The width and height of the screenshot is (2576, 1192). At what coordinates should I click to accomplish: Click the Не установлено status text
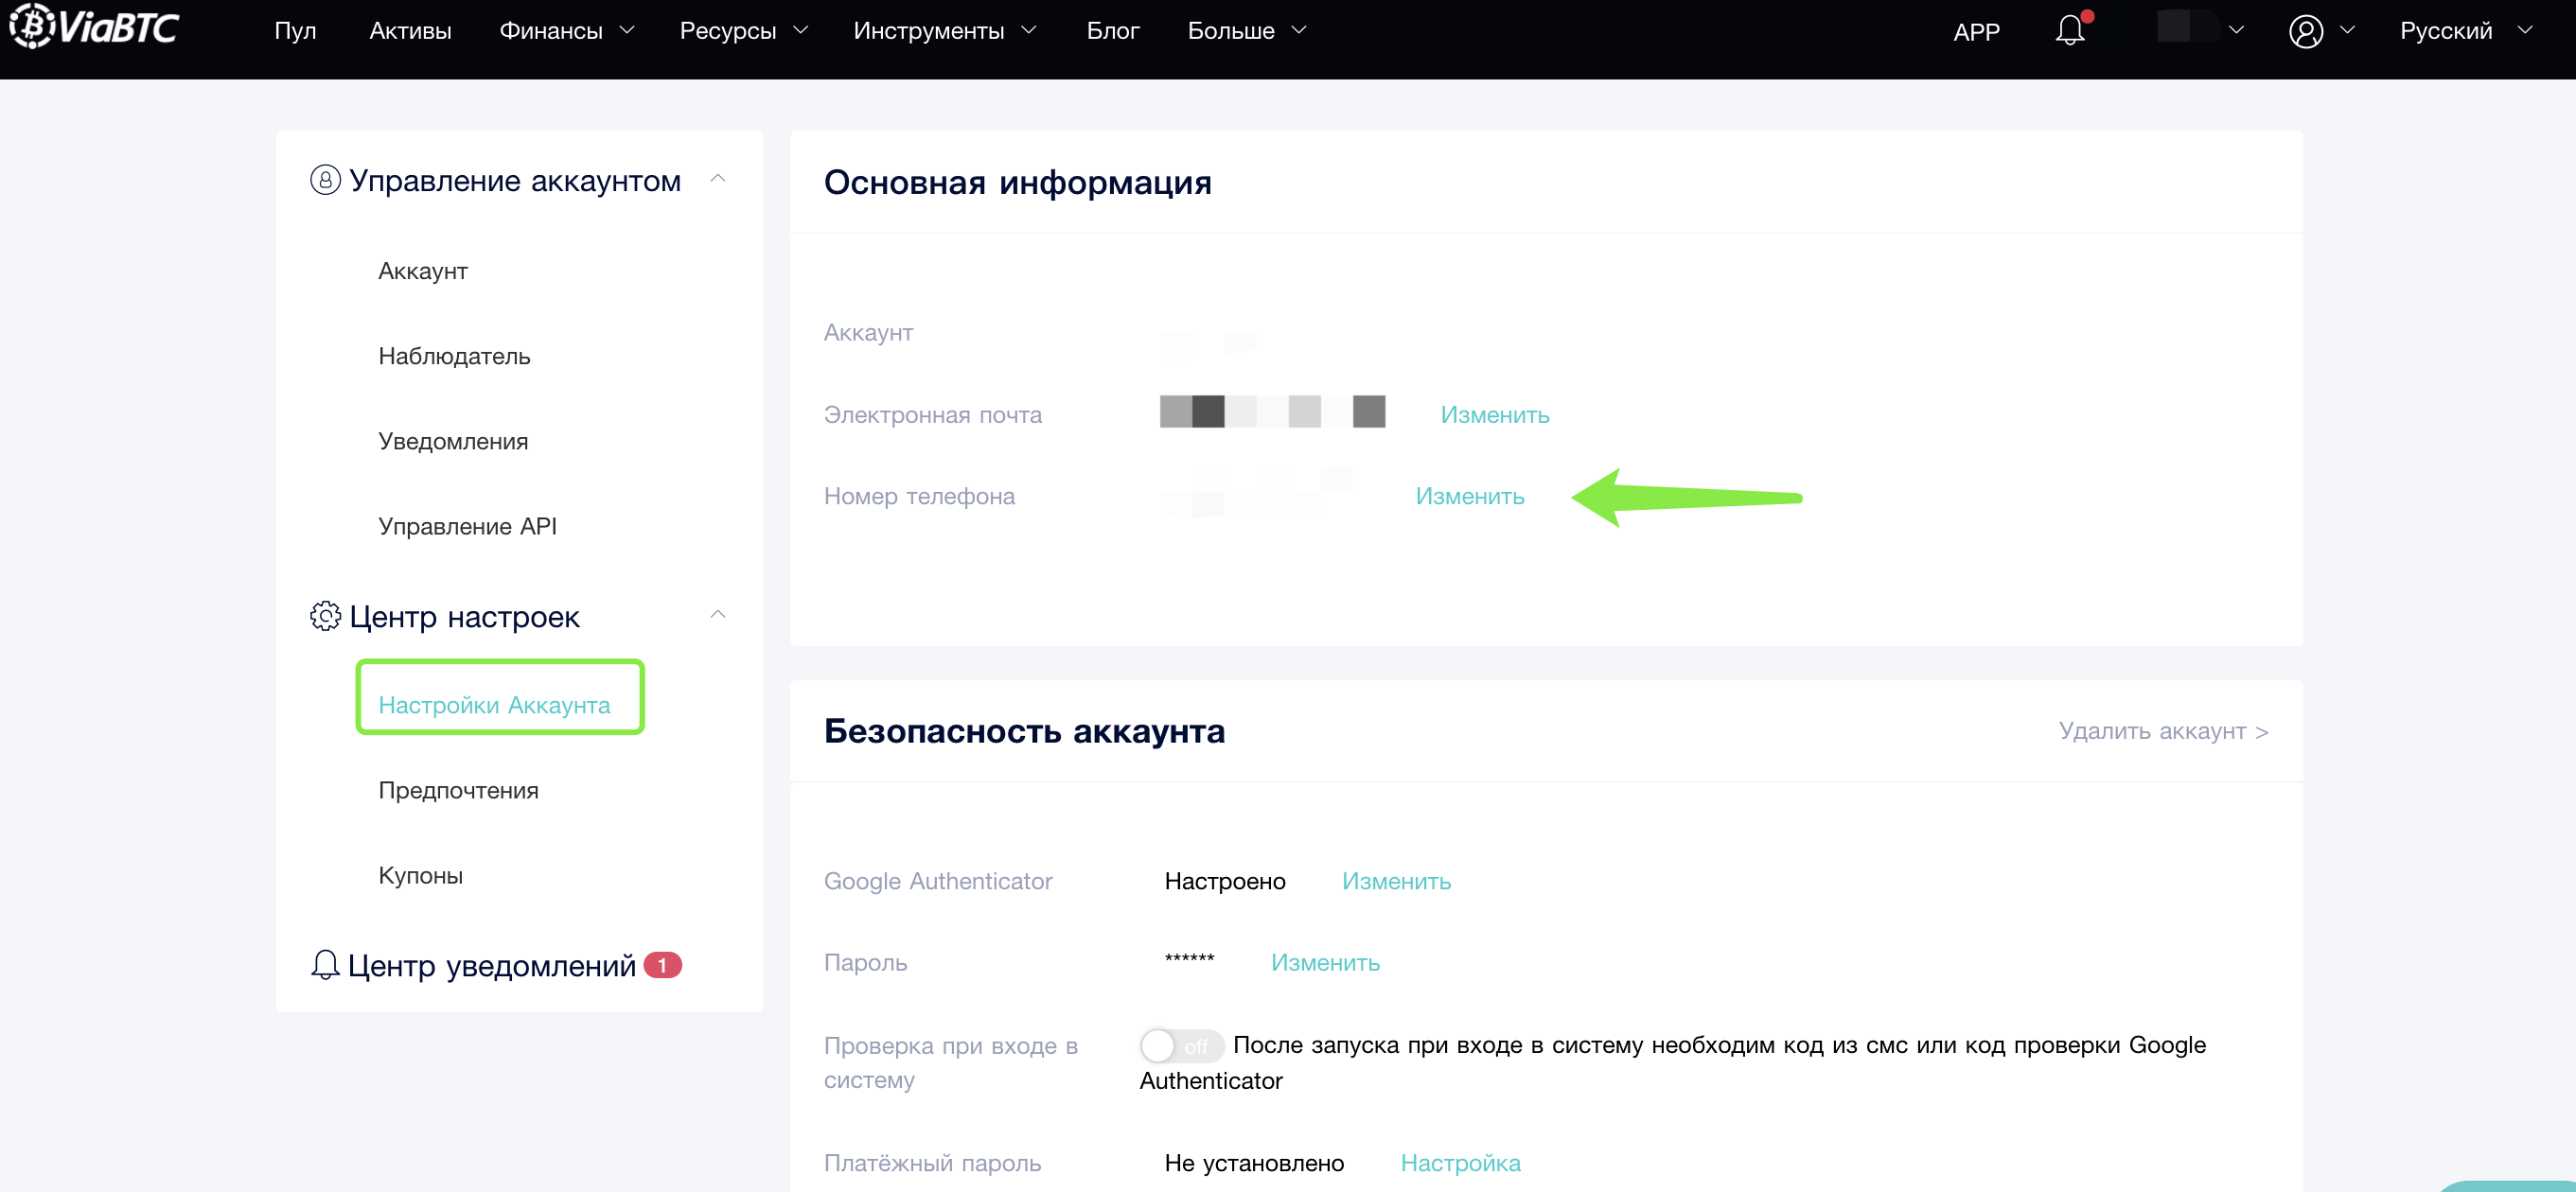(1254, 1163)
